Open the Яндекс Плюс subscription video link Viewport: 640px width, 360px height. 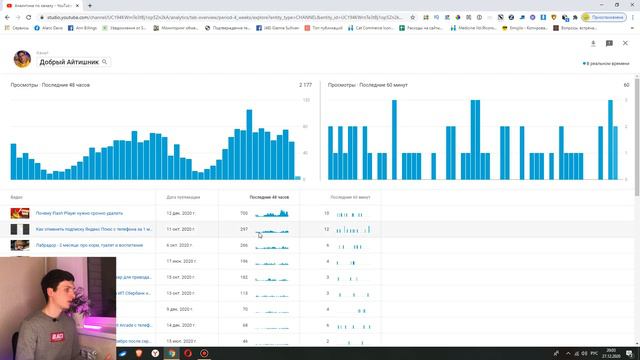pos(94,229)
